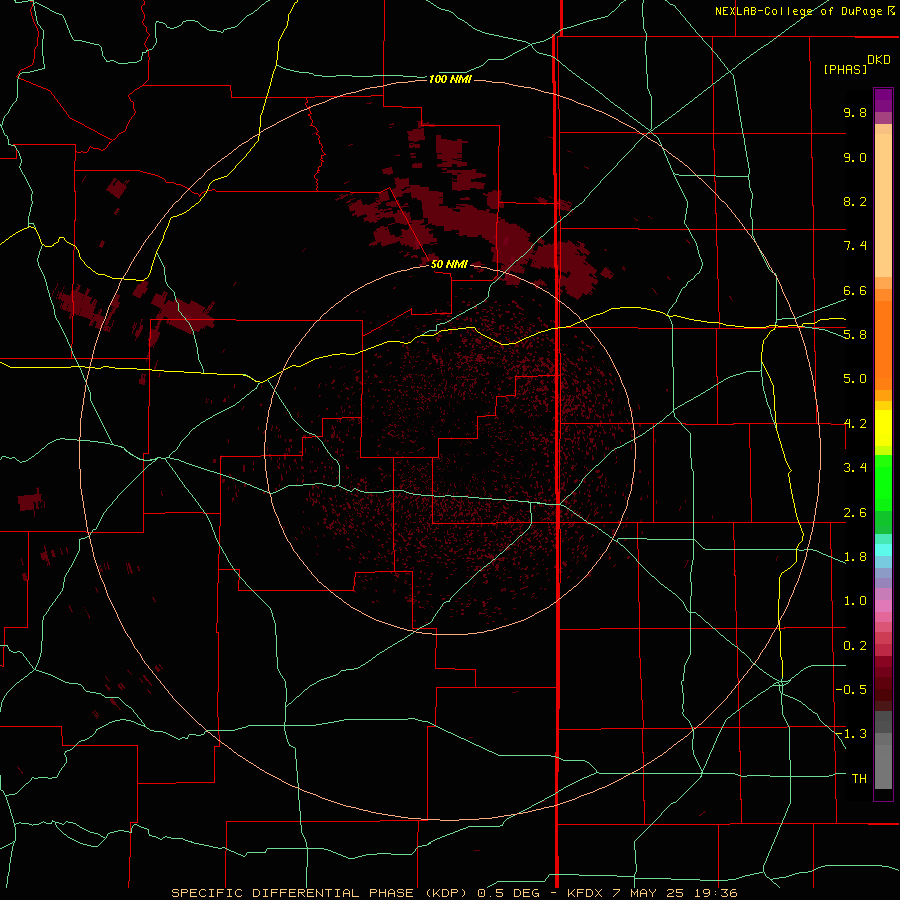The width and height of the screenshot is (900, 900).
Task: Pick the gray segment at the scale bottom
Action: point(883,766)
